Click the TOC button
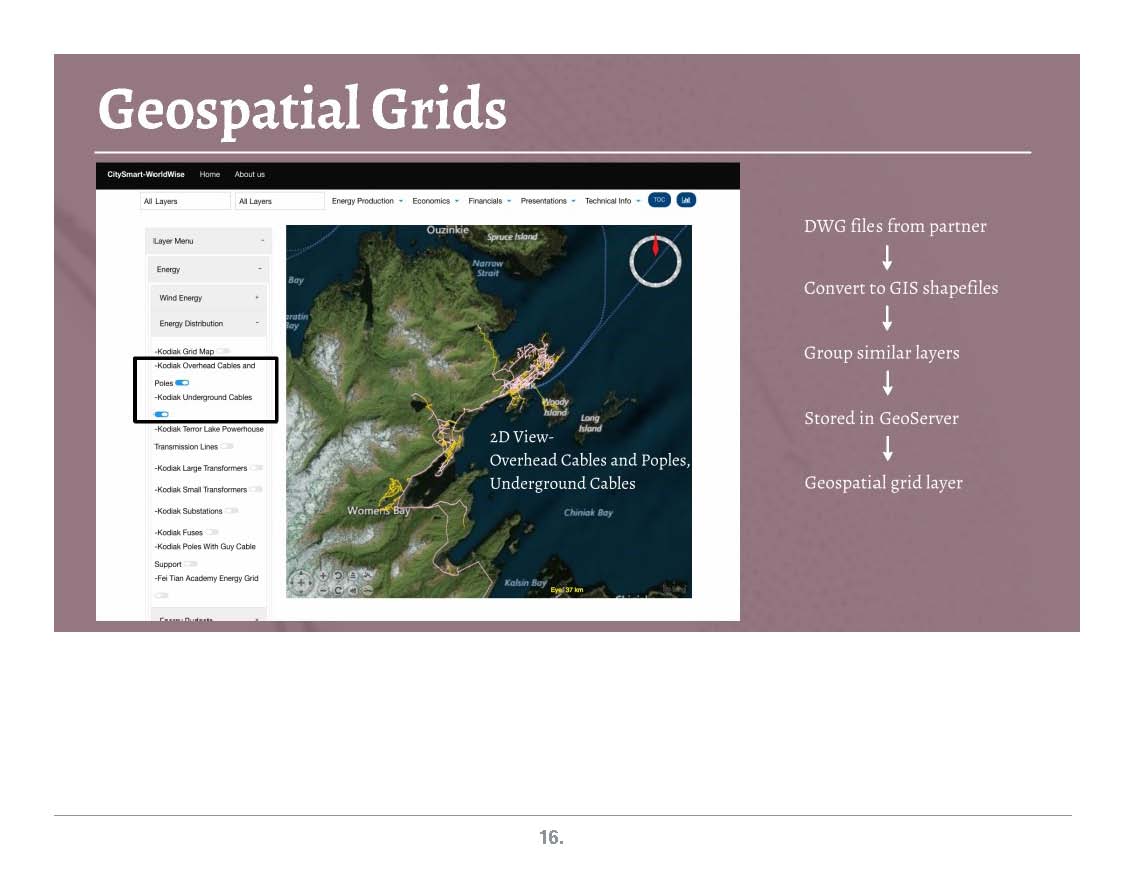 click(x=659, y=200)
